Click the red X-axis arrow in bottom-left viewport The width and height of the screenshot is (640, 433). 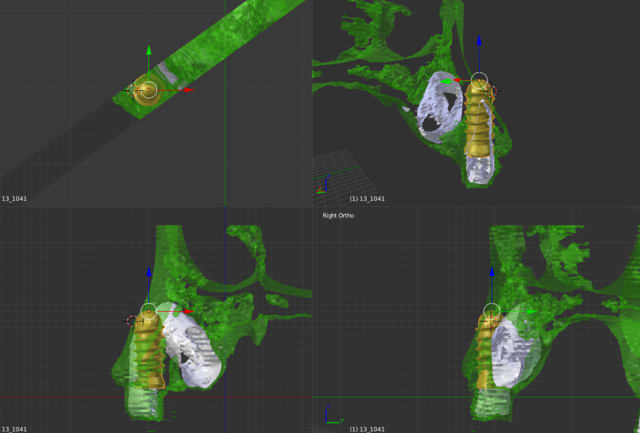click(x=186, y=311)
